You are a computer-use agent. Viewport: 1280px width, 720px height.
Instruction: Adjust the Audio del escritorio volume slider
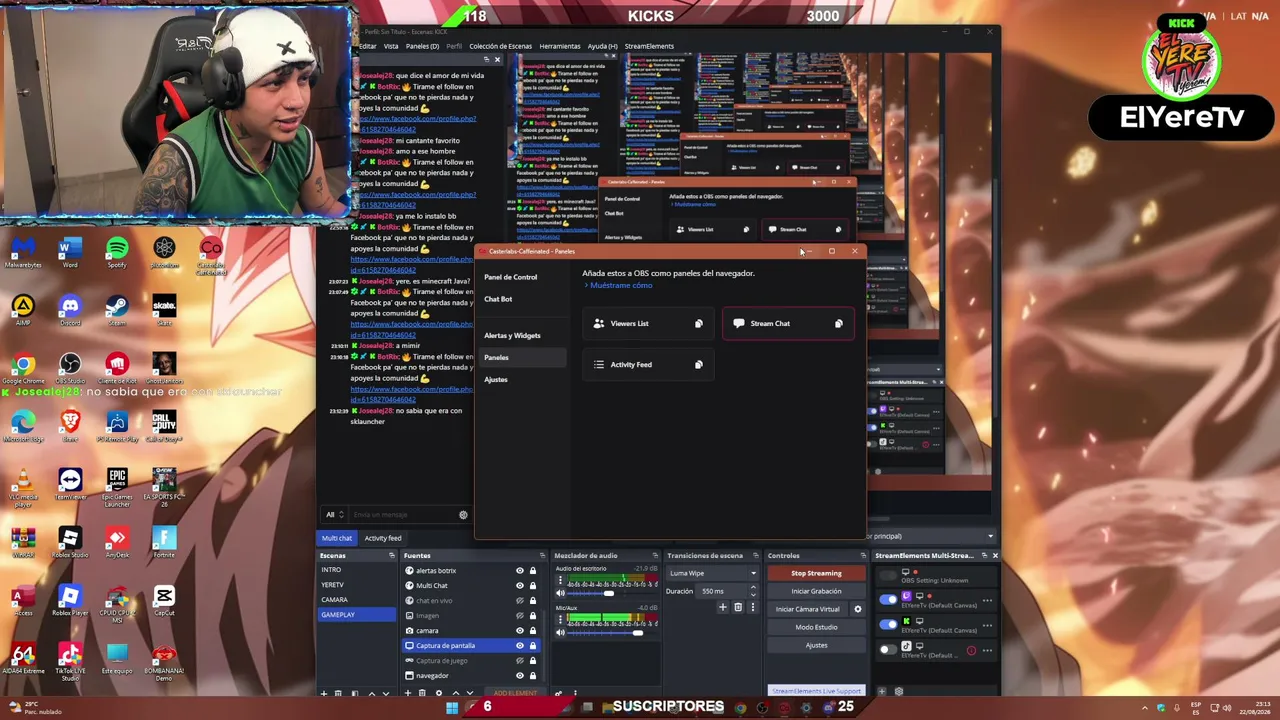608,594
